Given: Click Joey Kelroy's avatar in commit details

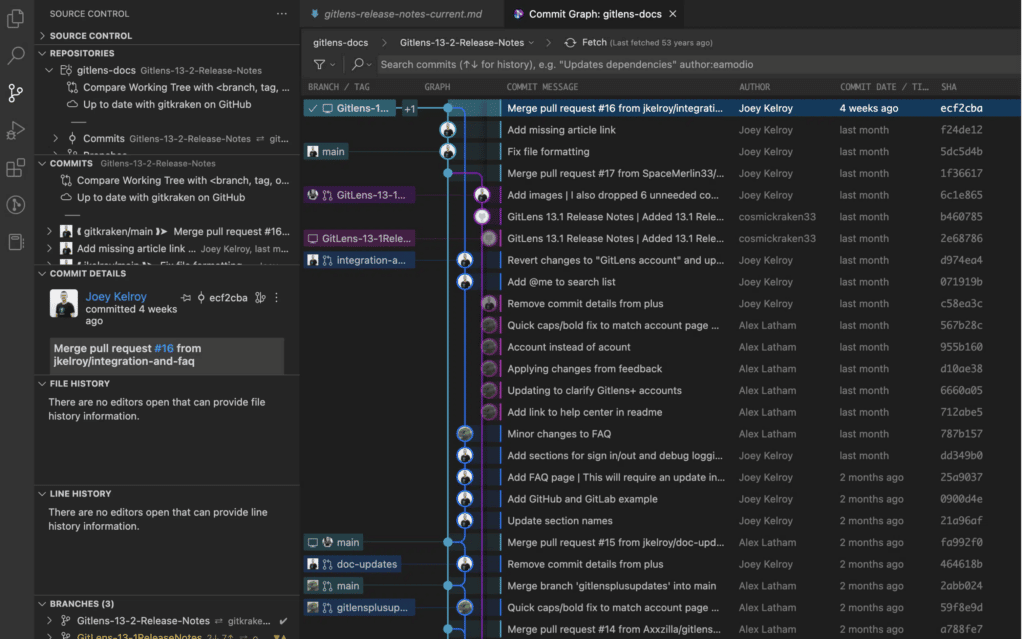Looking at the screenshot, I should pyautogui.click(x=64, y=303).
